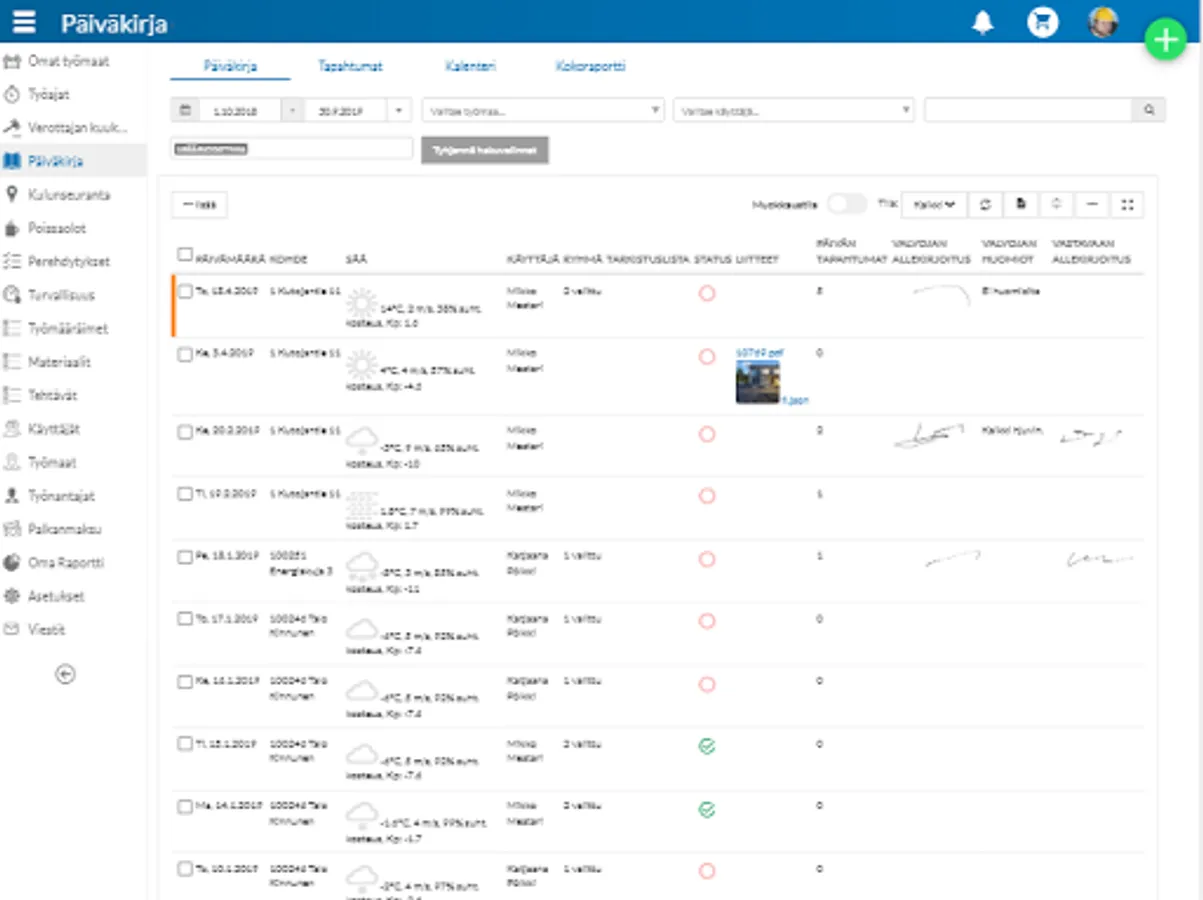1203x900 pixels.
Task: Open Turvallisuus in the sidebar
Action: [x=62, y=295]
